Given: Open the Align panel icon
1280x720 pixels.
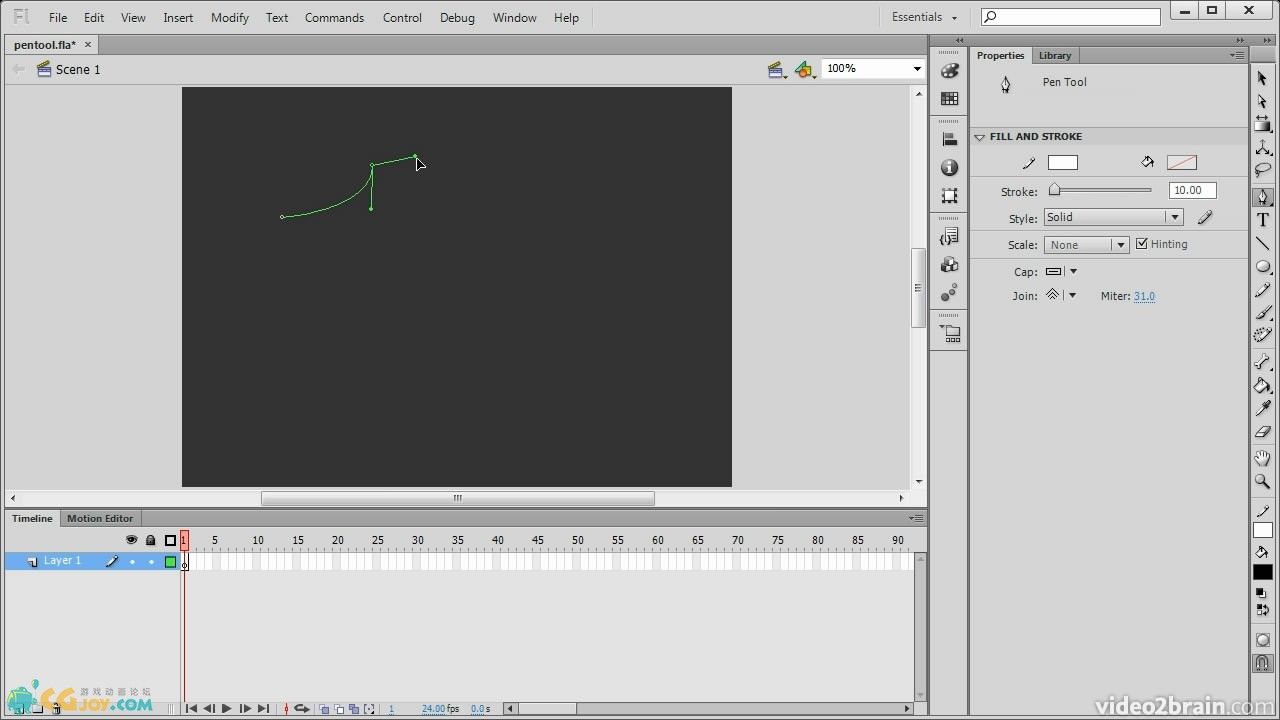Looking at the screenshot, I should point(949,140).
